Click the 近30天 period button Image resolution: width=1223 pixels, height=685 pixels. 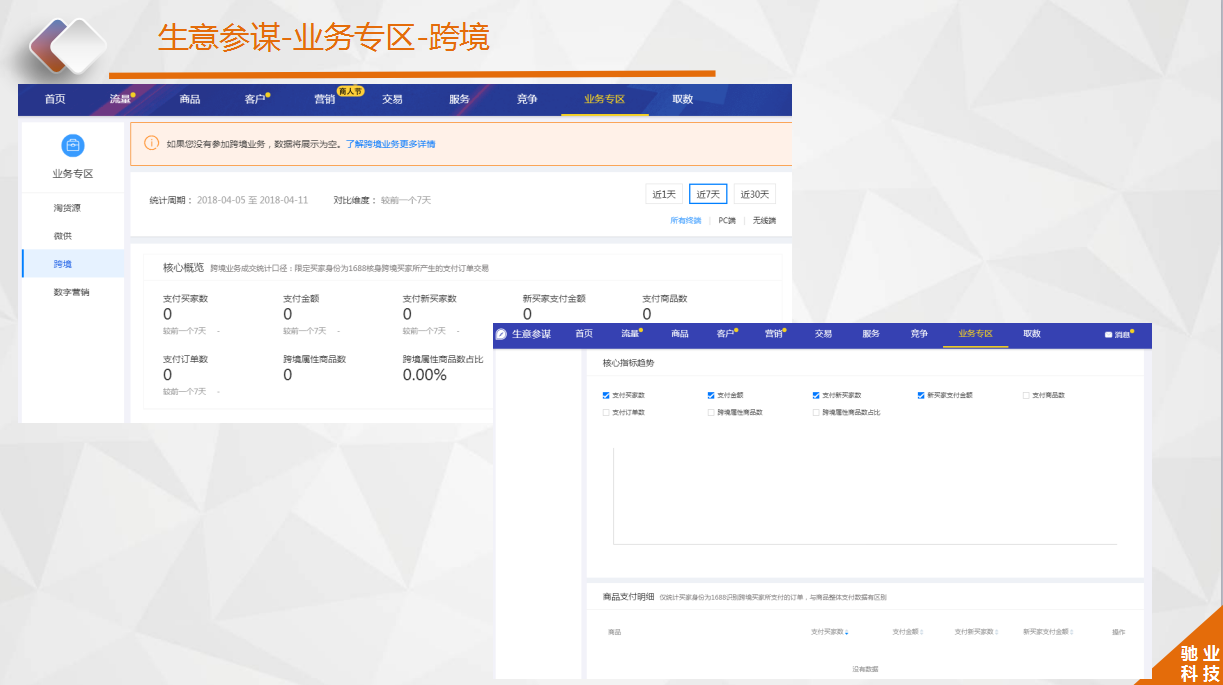(755, 194)
